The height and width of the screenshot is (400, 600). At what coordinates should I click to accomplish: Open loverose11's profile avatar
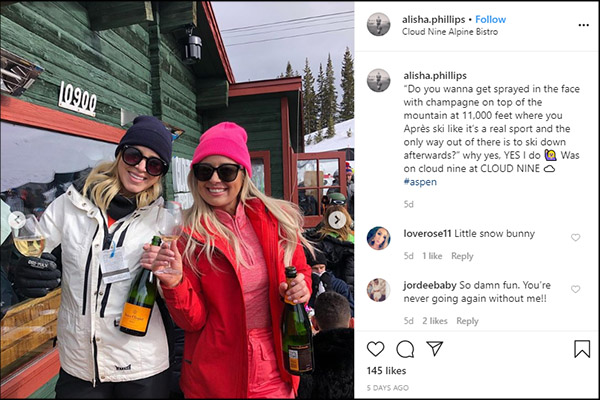(x=378, y=238)
